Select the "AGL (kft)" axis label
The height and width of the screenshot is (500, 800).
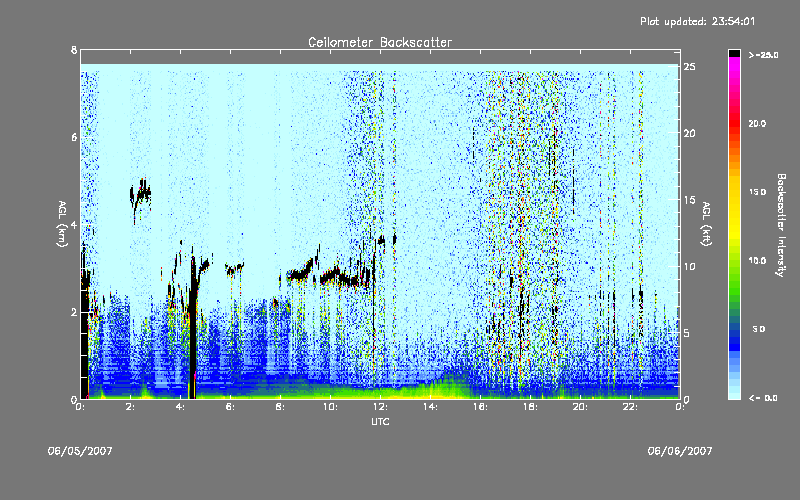coord(706,224)
